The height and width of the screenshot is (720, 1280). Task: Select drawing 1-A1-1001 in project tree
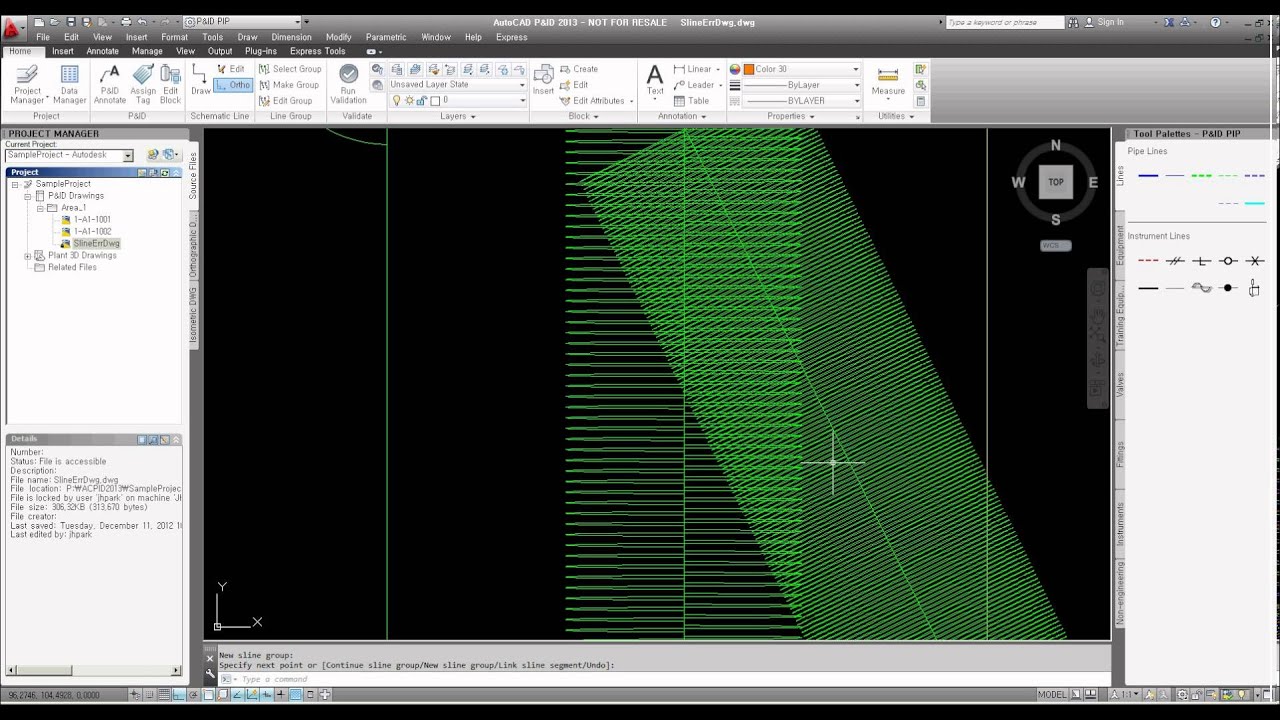pyautogui.click(x=92, y=219)
